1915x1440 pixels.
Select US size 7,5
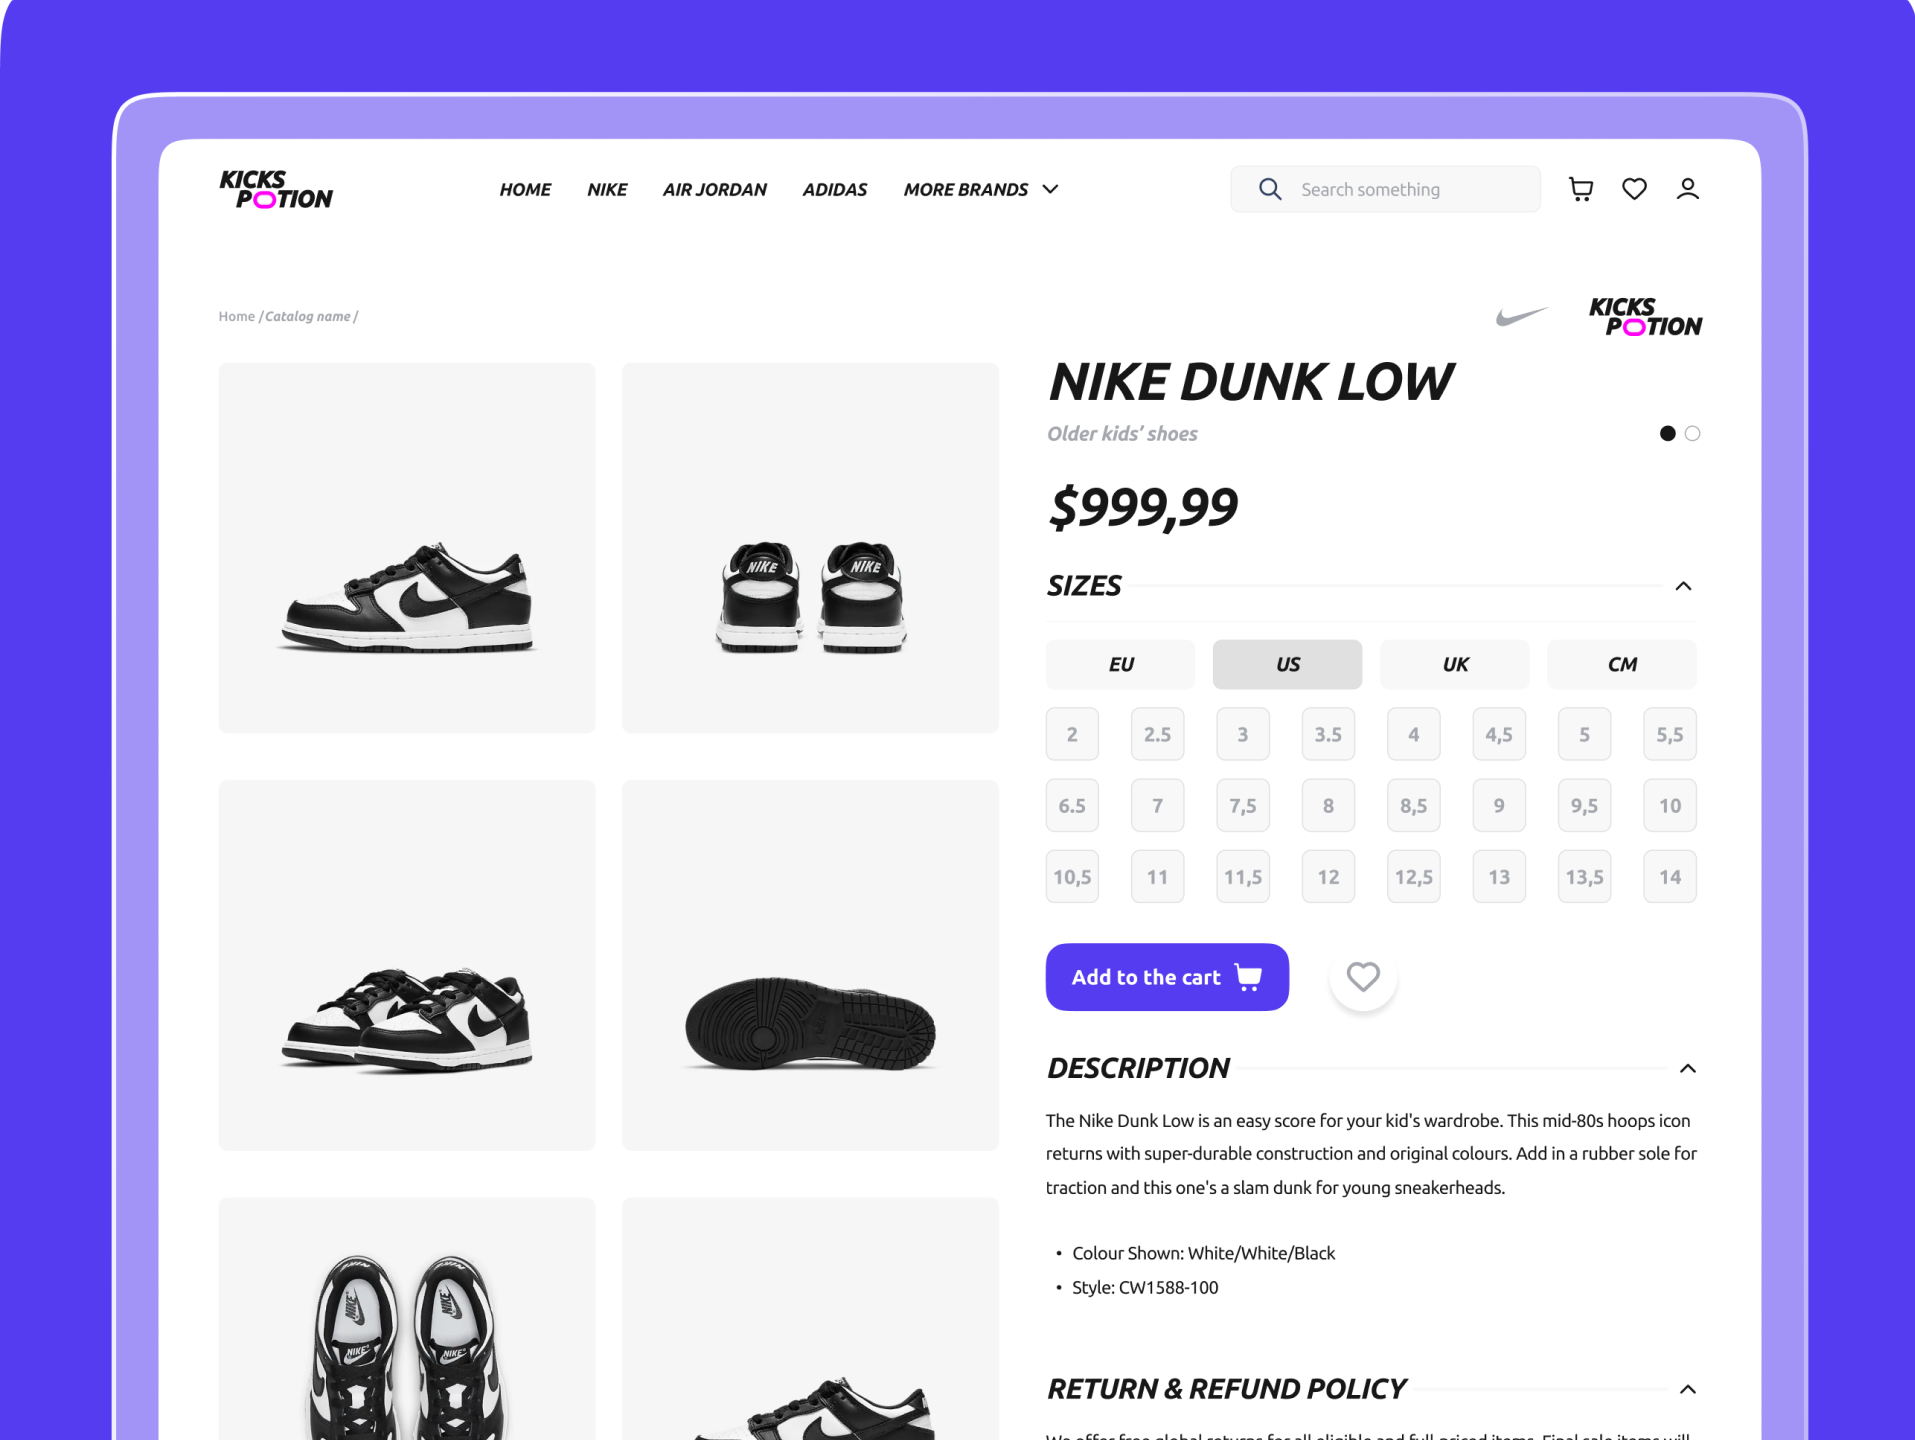(1243, 806)
